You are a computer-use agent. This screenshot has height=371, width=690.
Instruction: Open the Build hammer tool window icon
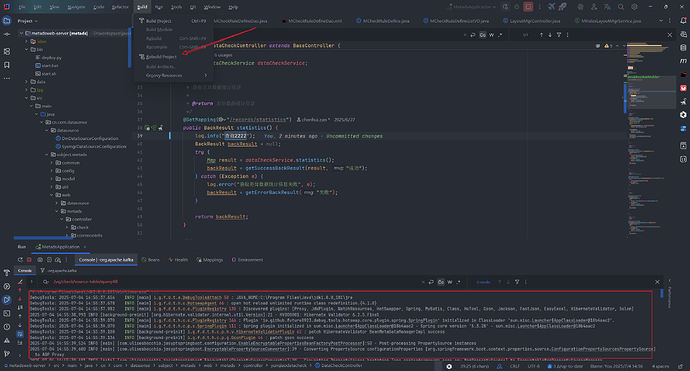tap(7, 272)
